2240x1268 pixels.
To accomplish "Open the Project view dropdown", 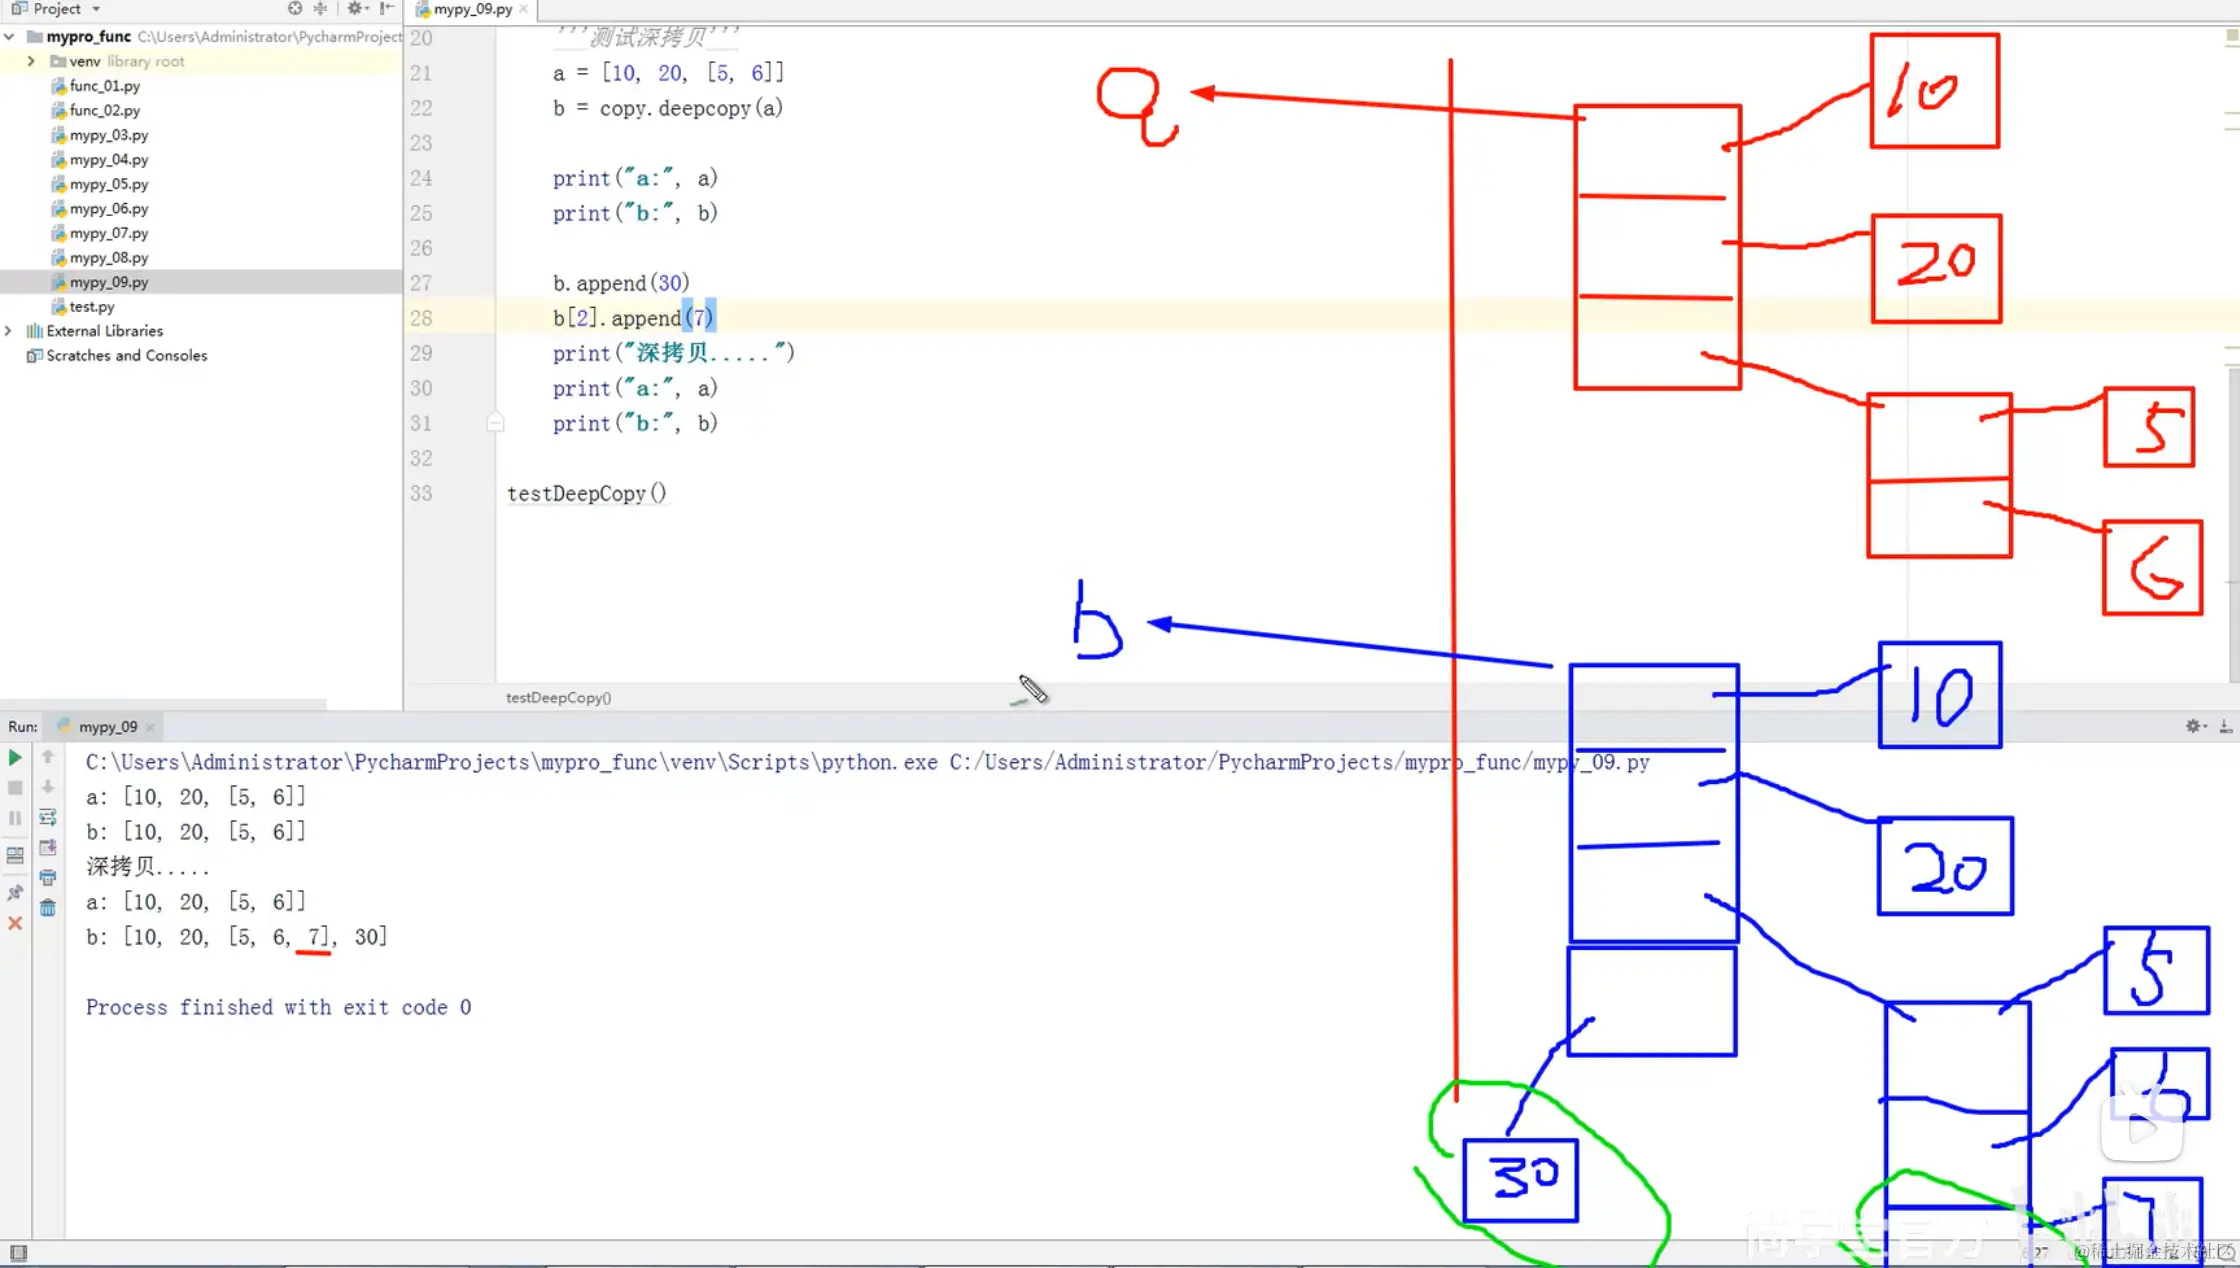I will (96, 9).
